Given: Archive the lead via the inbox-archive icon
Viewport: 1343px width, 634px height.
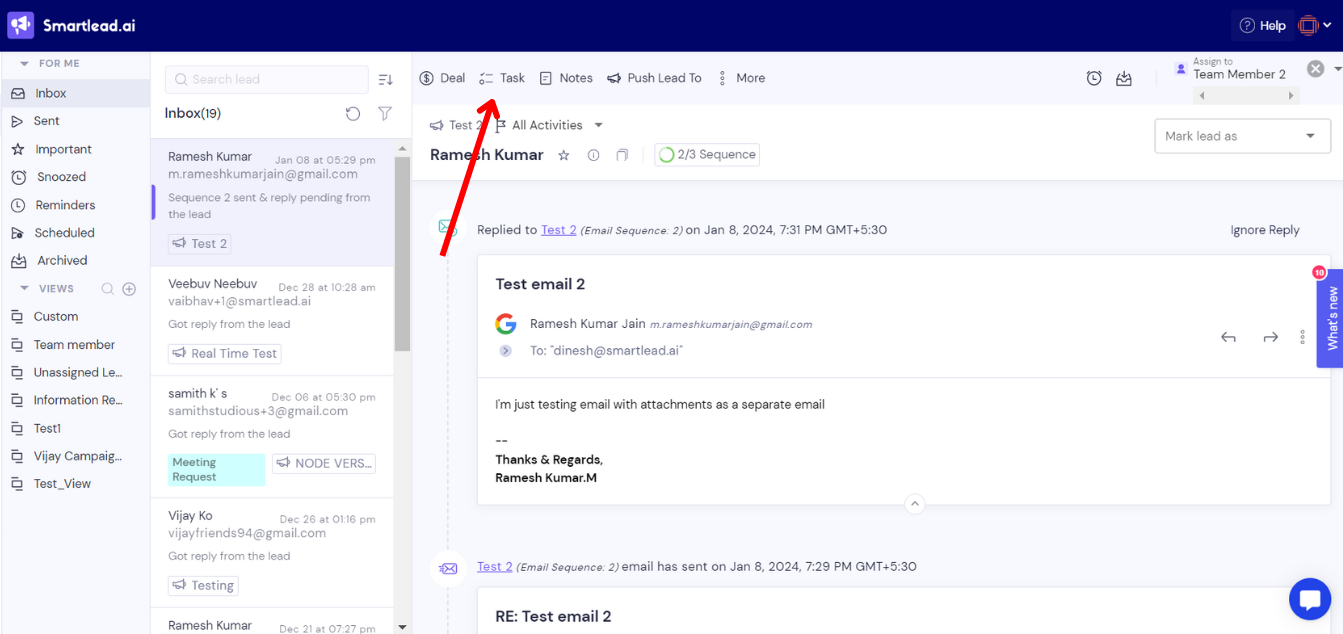Looking at the screenshot, I should (1123, 77).
